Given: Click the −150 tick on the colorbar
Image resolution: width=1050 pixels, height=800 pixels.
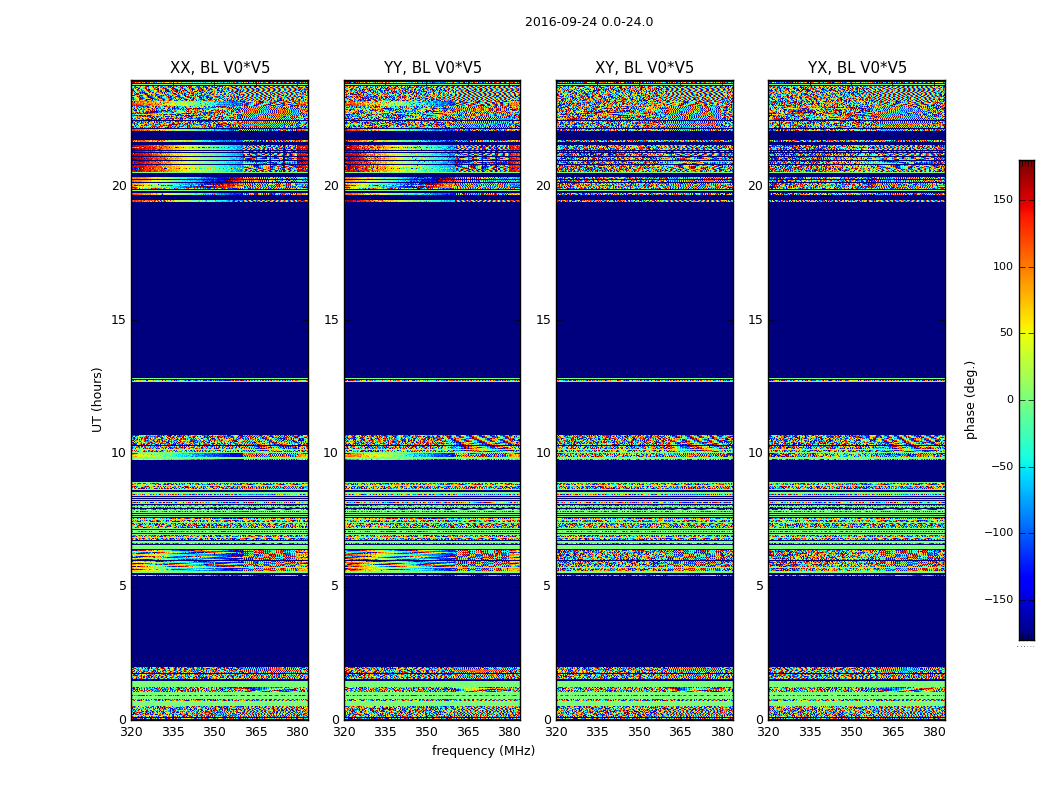Looking at the screenshot, I should pyautogui.click(x=998, y=599).
